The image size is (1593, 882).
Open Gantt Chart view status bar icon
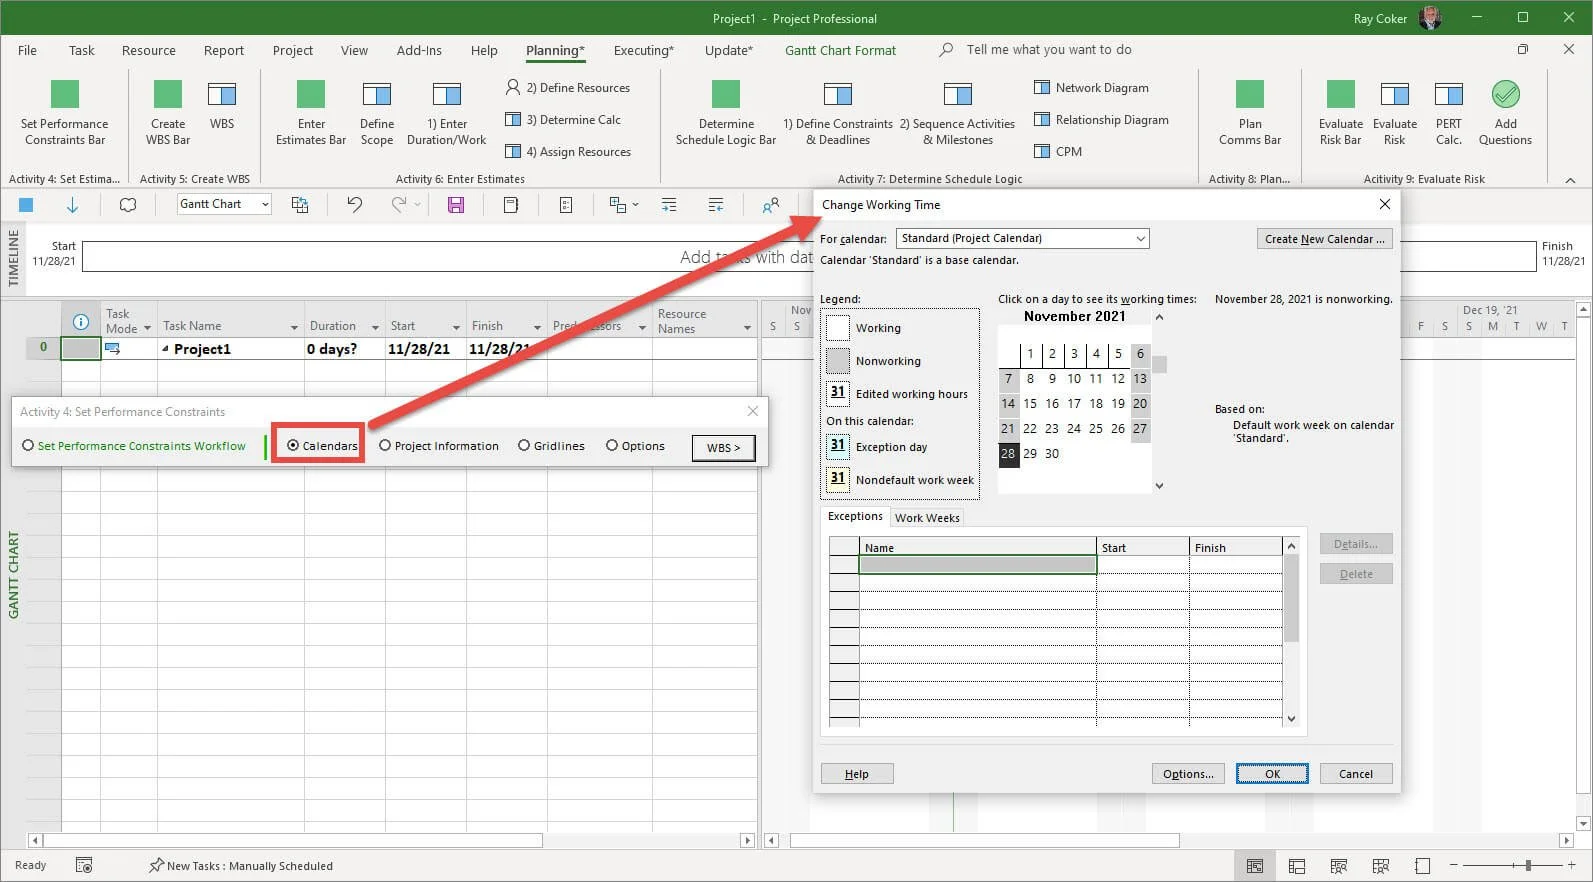[1255, 866]
